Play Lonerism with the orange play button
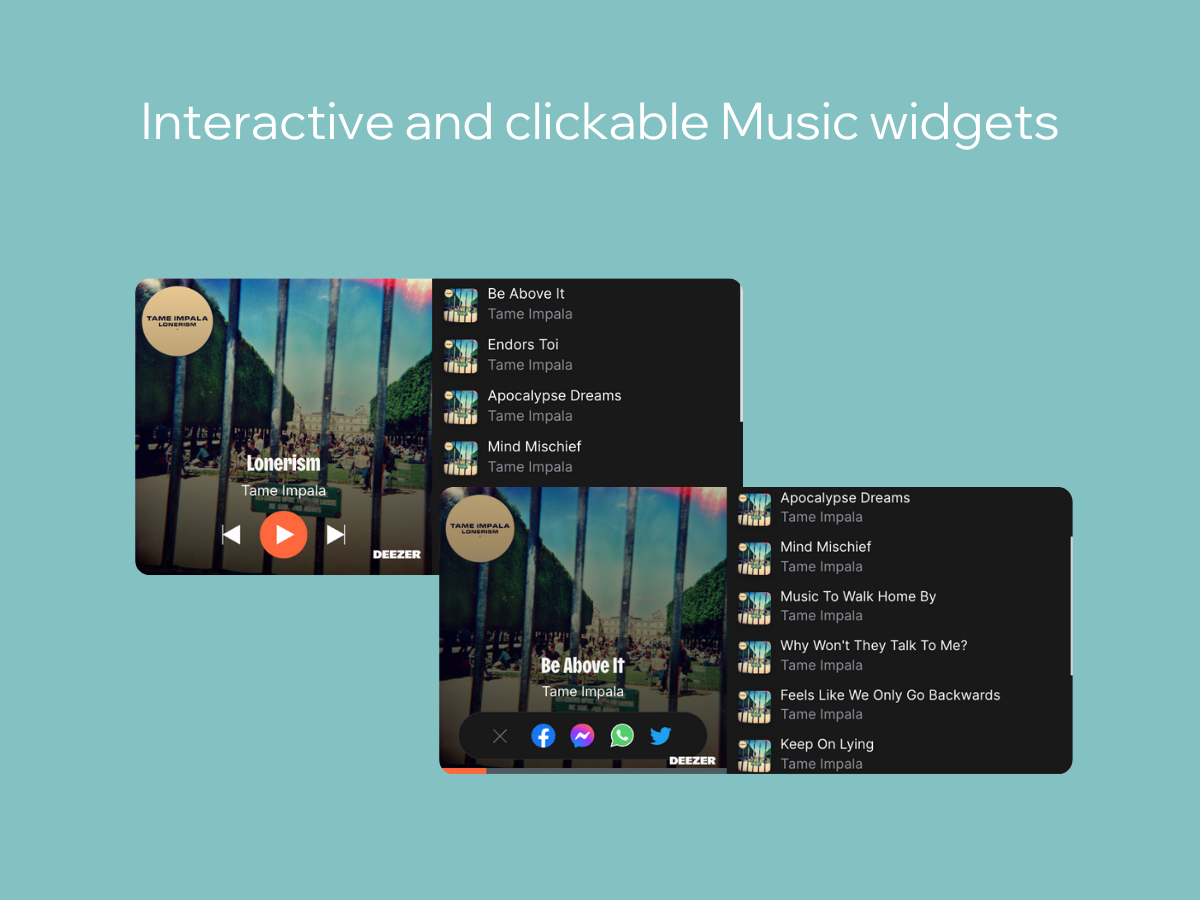This screenshot has width=1200, height=900. pos(284,534)
